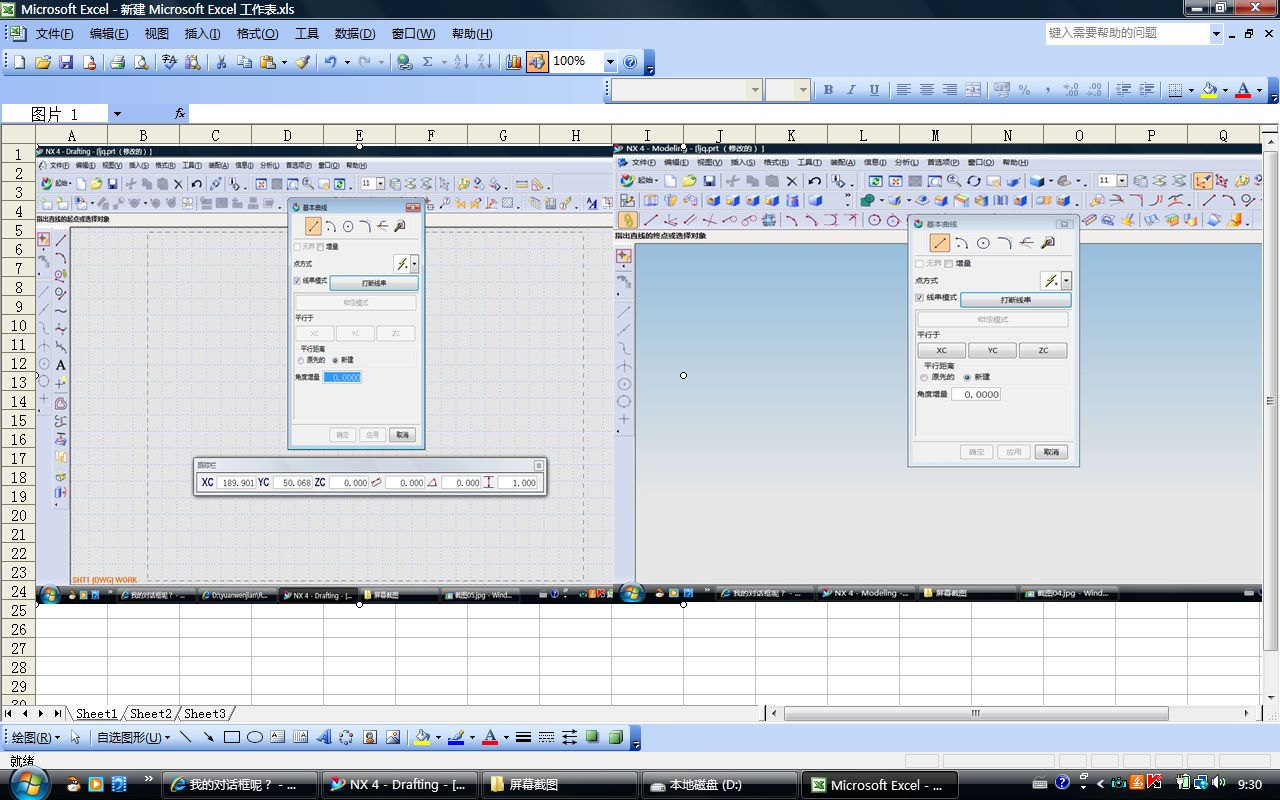Switch to the Sheet2 tab
The height and width of the screenshot is (800, 1280).
click(151, 714)
